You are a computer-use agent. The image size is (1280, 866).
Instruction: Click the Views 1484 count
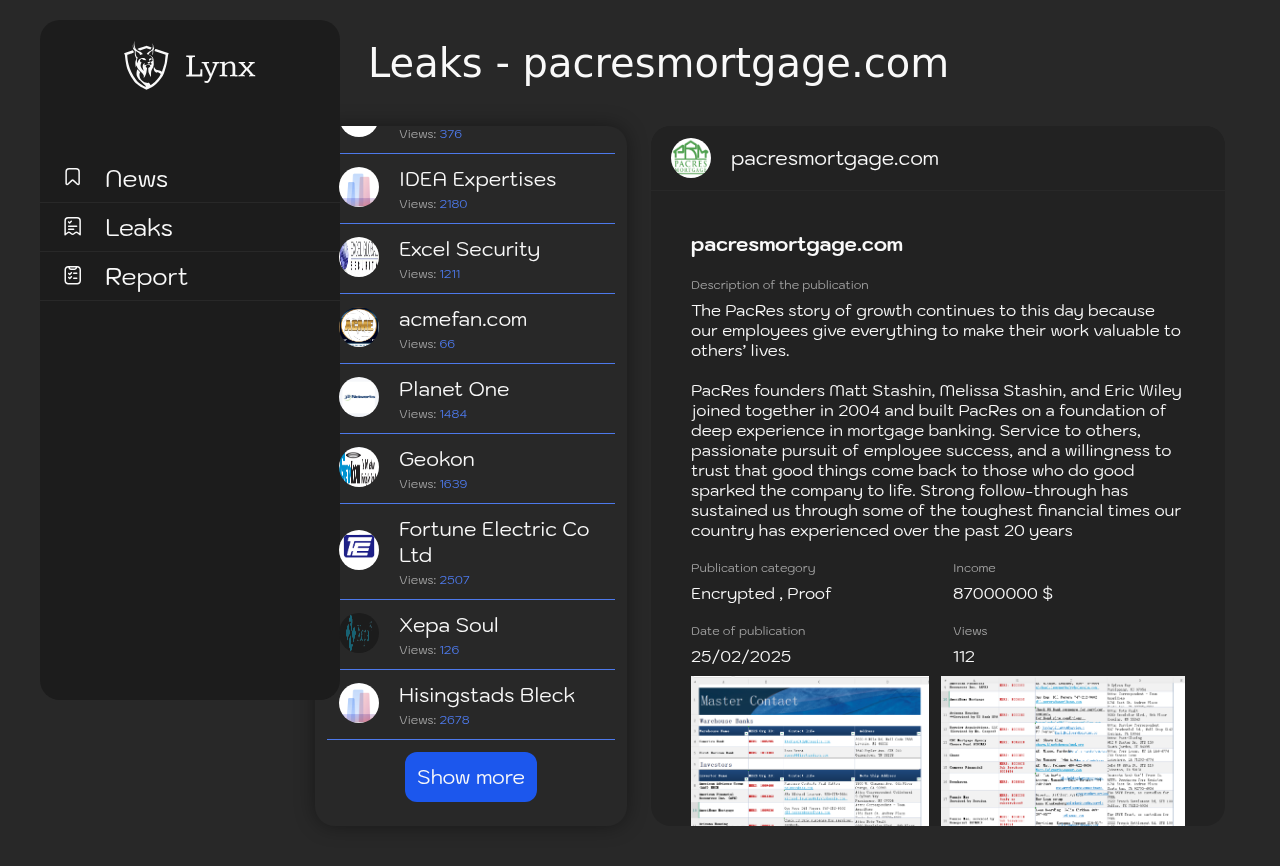453,414
